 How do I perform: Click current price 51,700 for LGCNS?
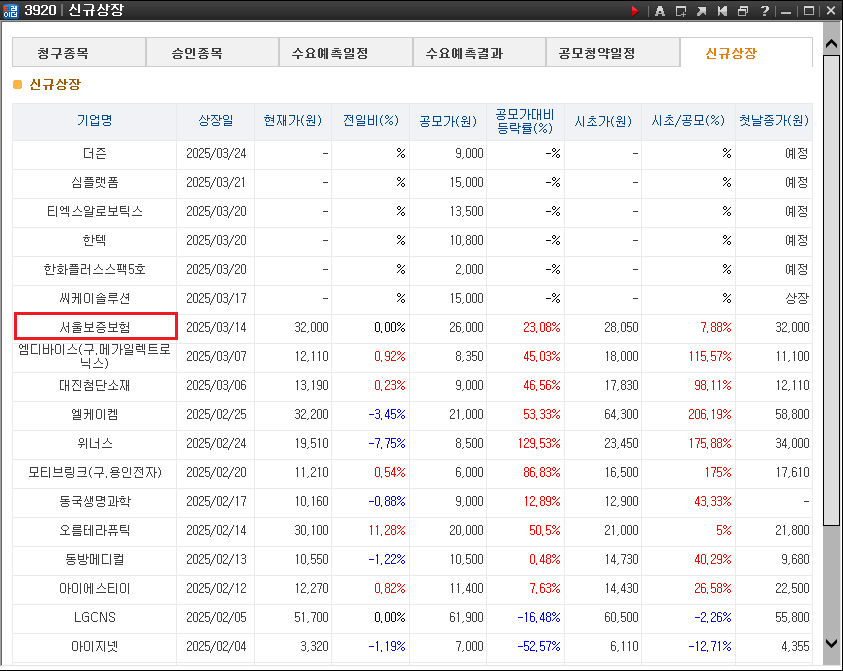pyautogui.click(x=311, y=618)
